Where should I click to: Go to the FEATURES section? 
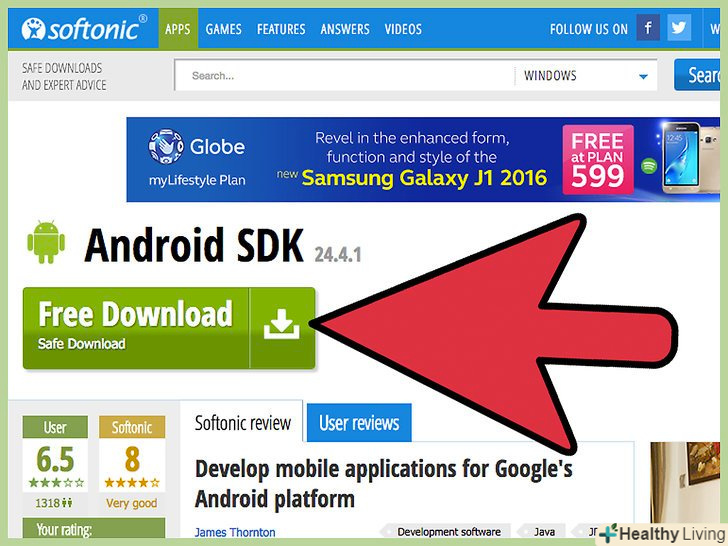tap(281, 29)
